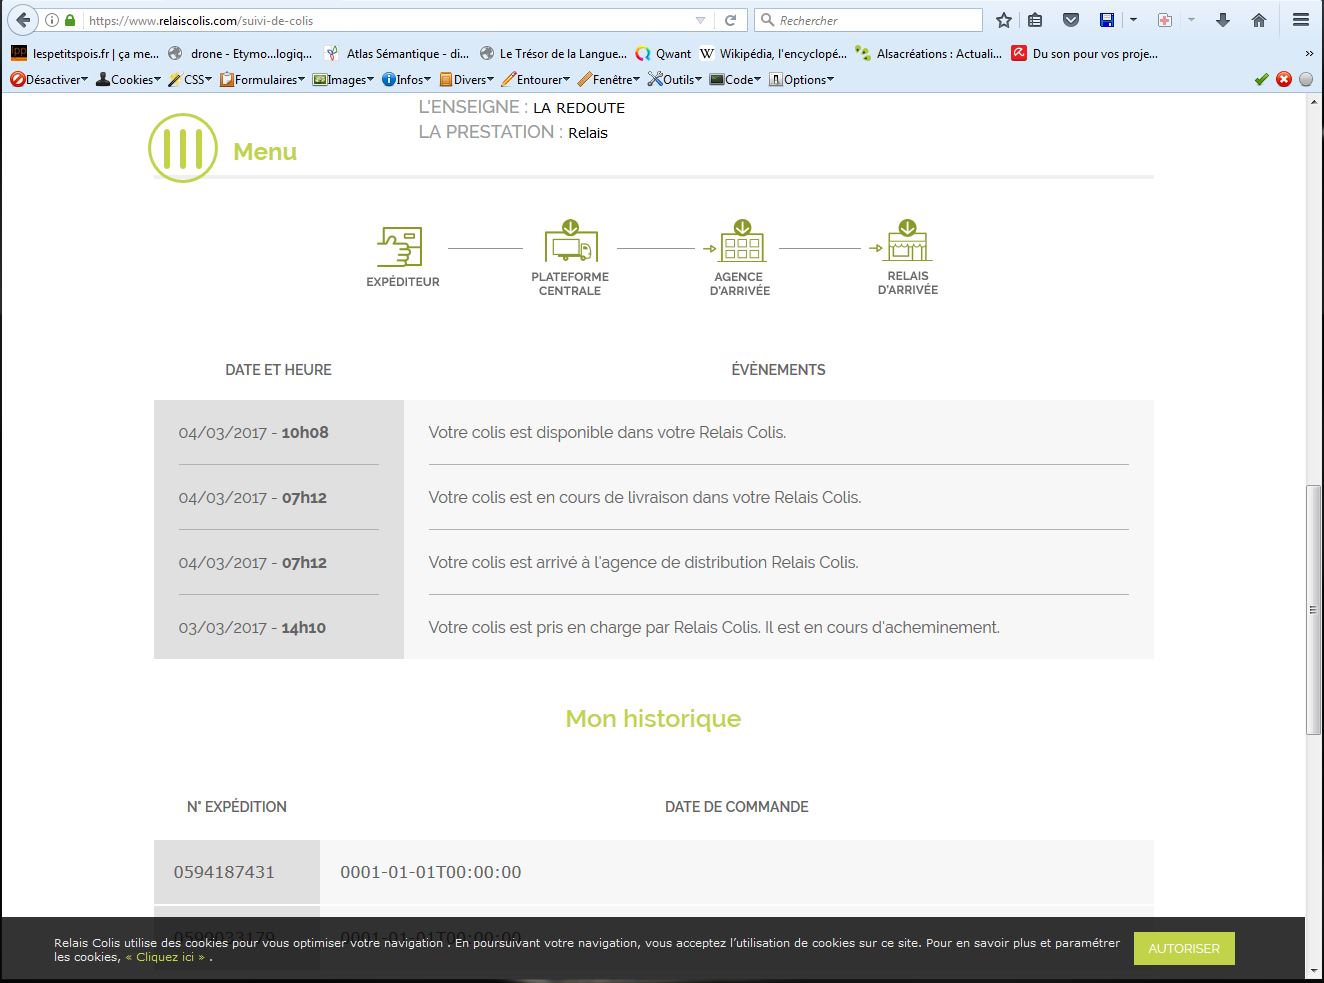Reload the page with the refresh icon
This screenshot has width=1324, height=983.
pos(731,20)
